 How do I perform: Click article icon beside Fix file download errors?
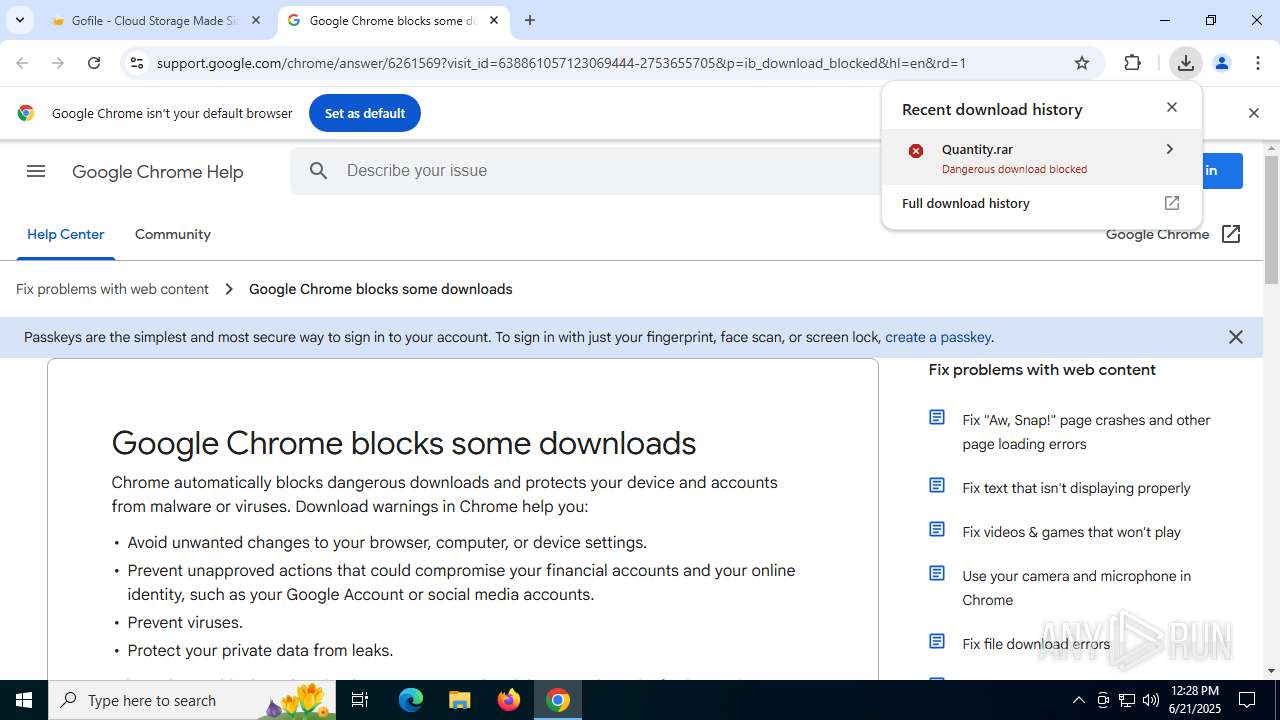pos(937,642)
